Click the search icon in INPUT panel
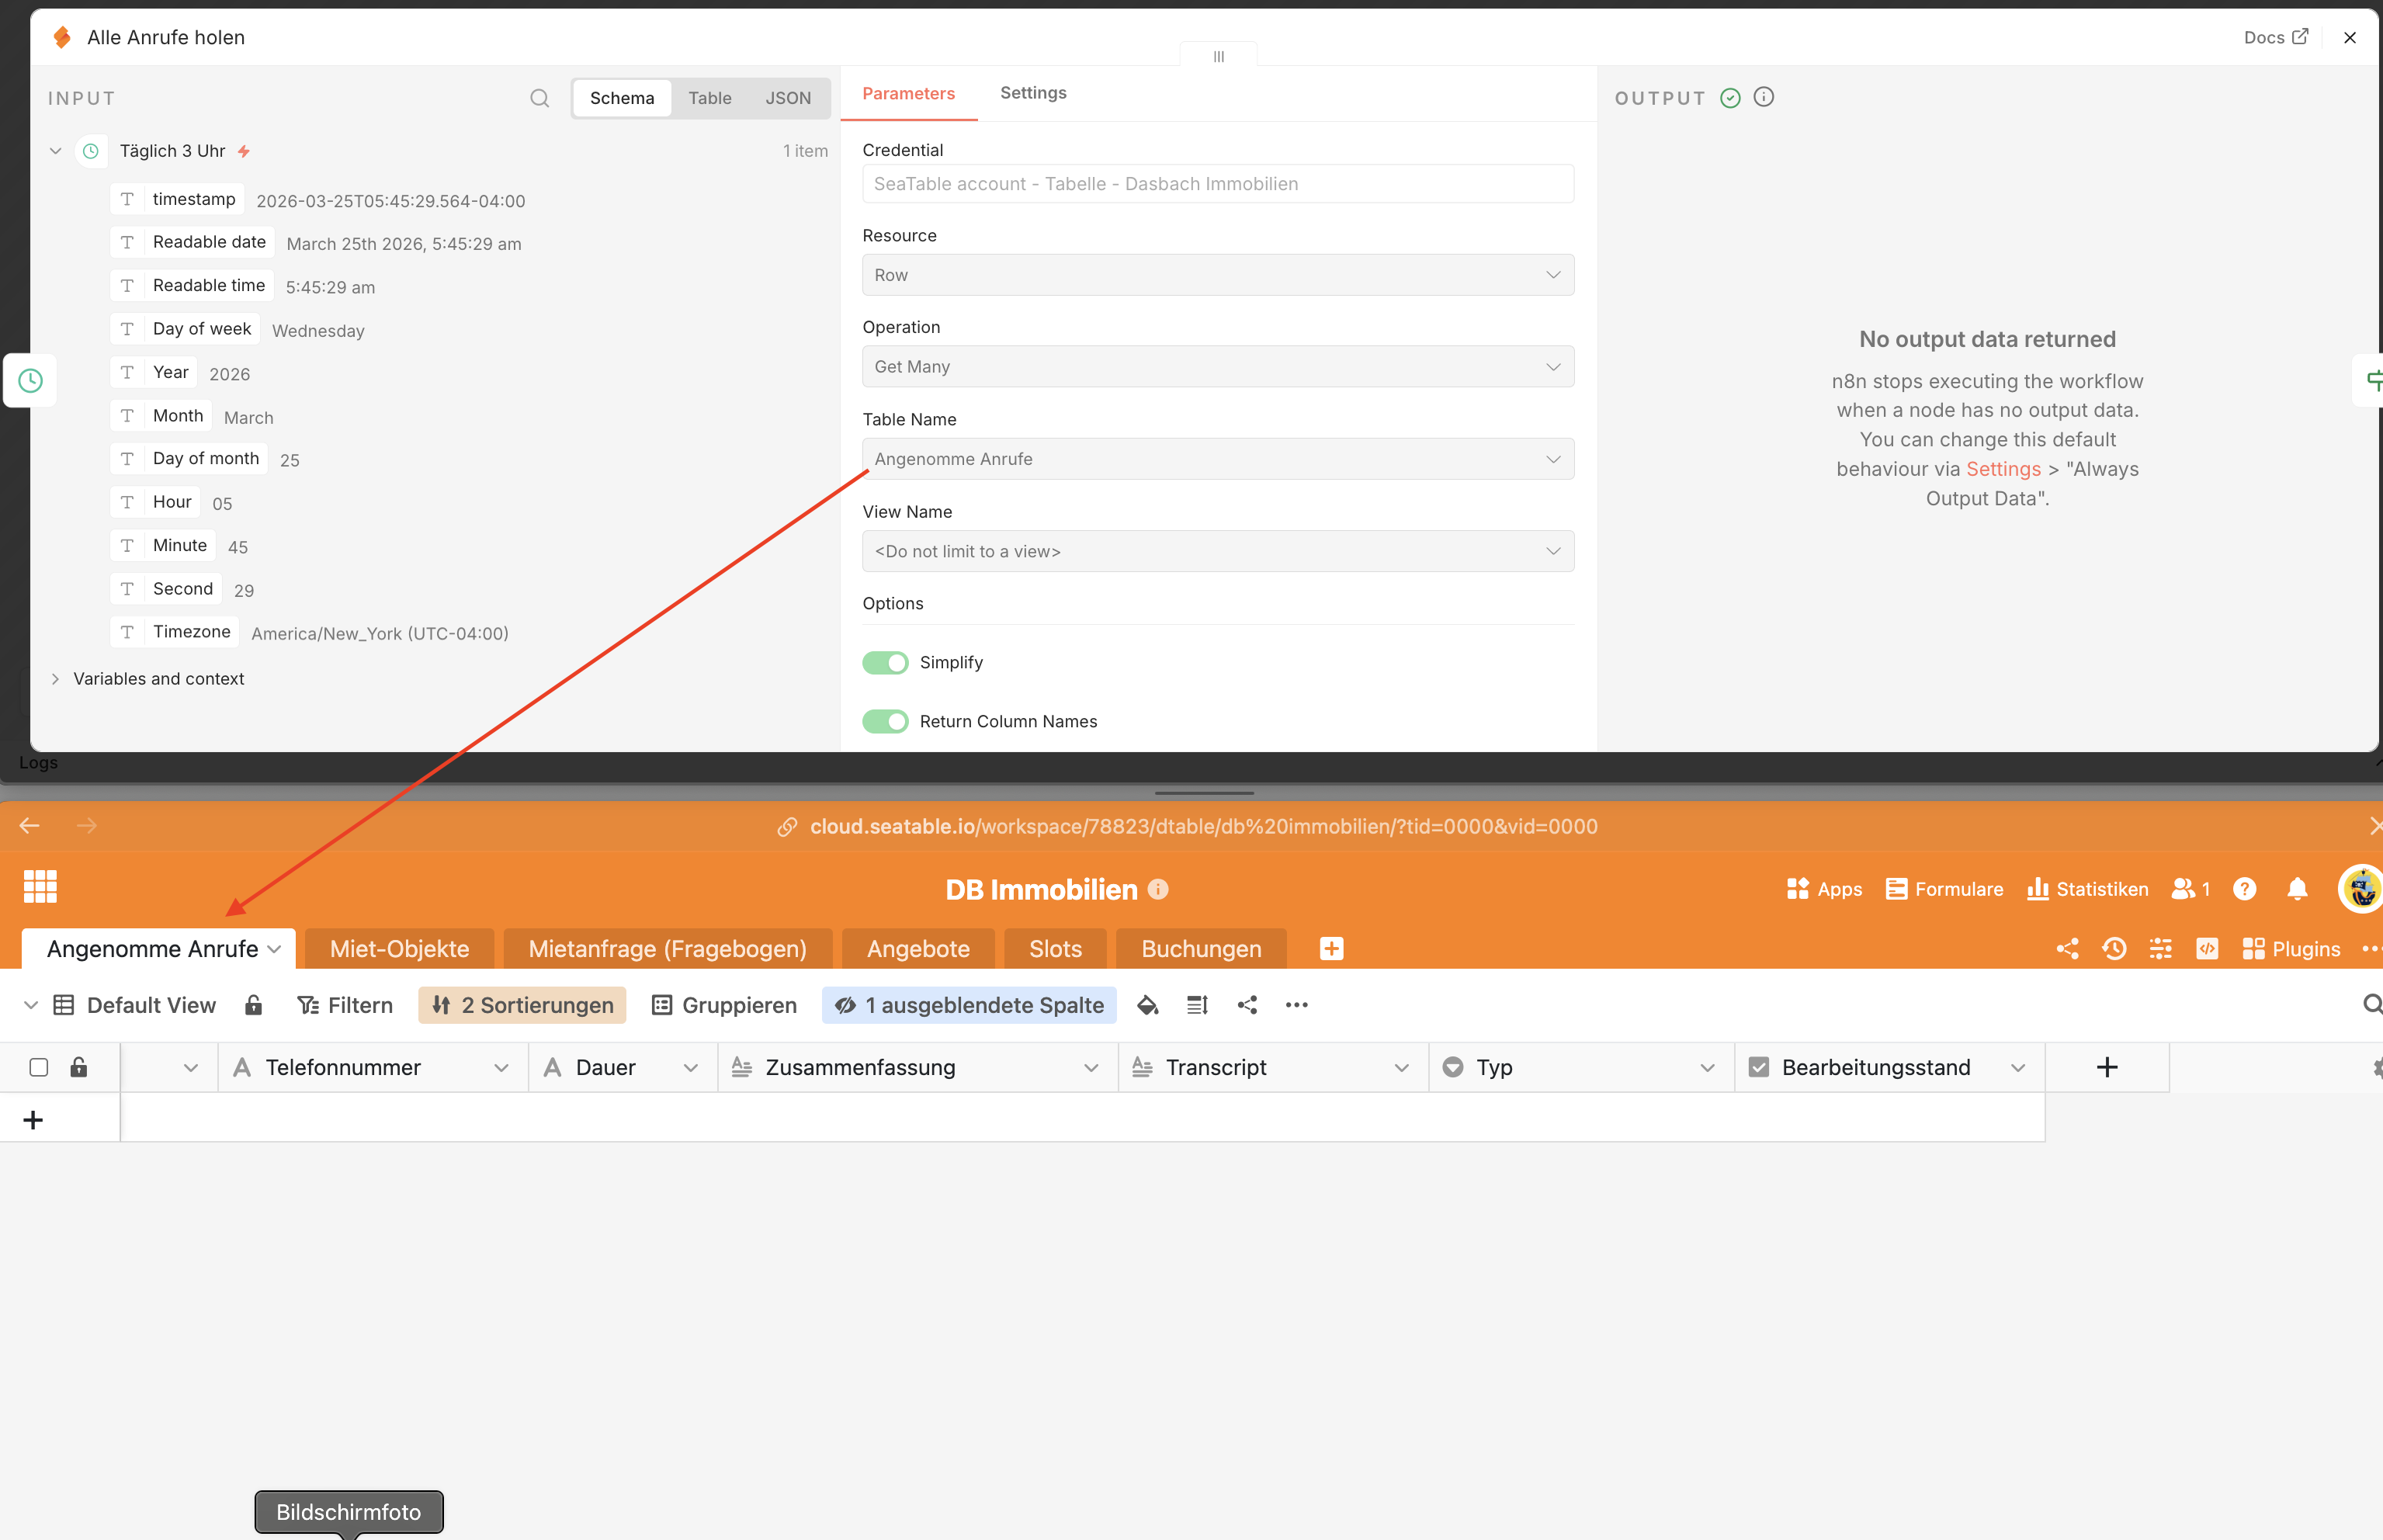The height and width of the screenshot is (1540, 2383). (539, 98)
